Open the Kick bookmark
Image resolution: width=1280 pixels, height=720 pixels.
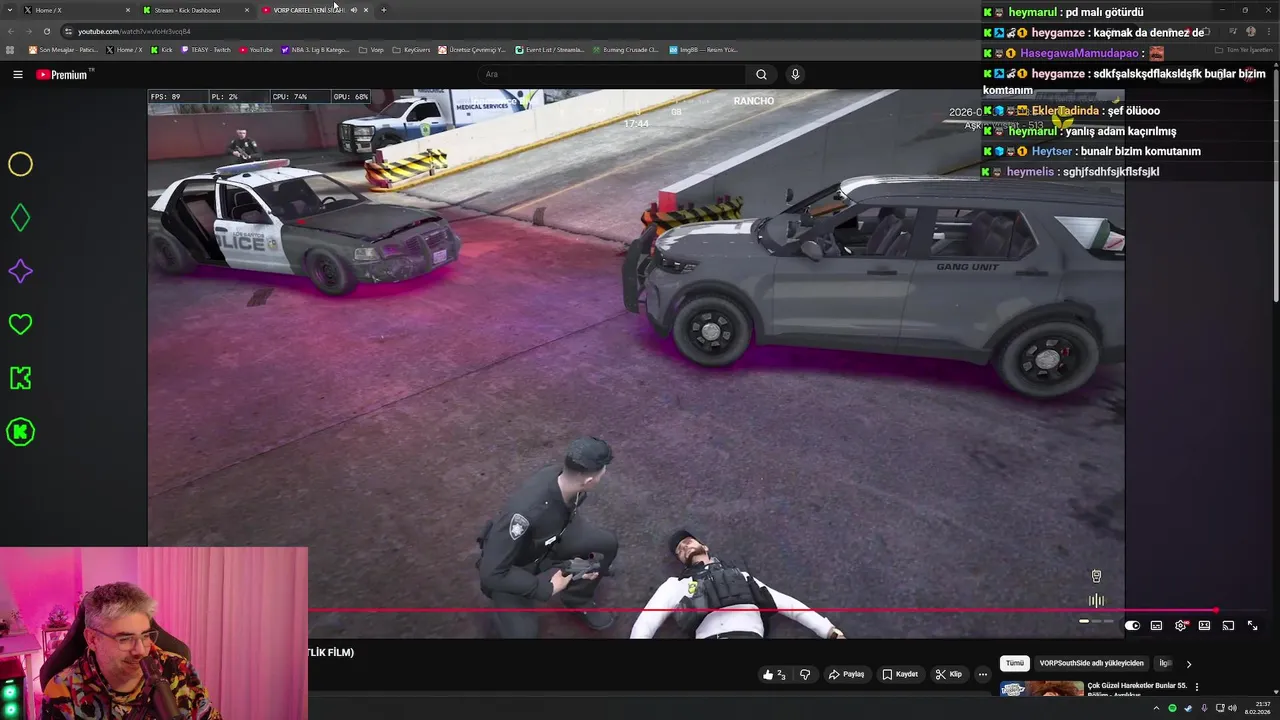click(161, 50)
